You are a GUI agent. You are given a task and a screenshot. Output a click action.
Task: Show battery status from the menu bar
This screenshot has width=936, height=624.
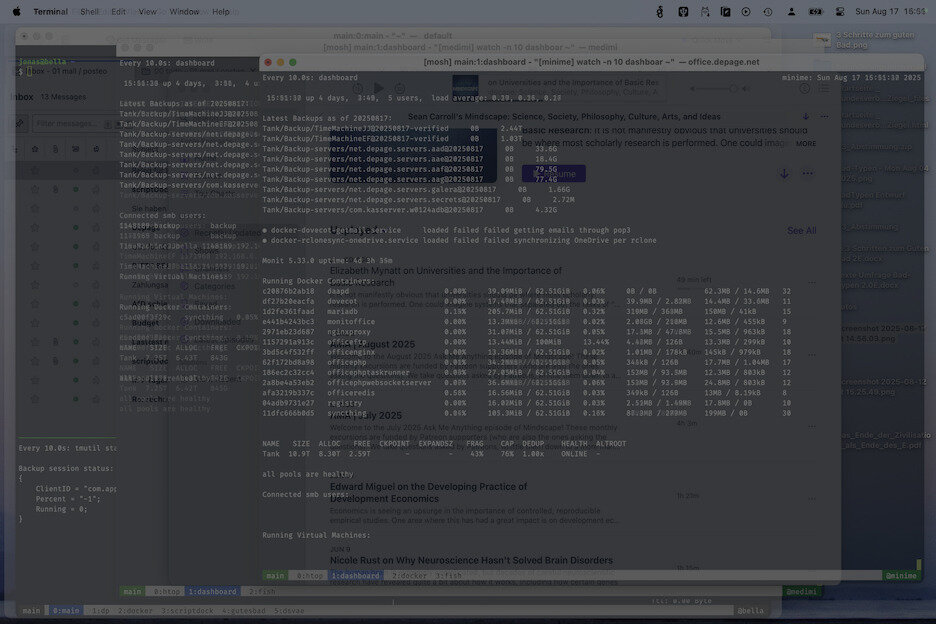(815, 11)
